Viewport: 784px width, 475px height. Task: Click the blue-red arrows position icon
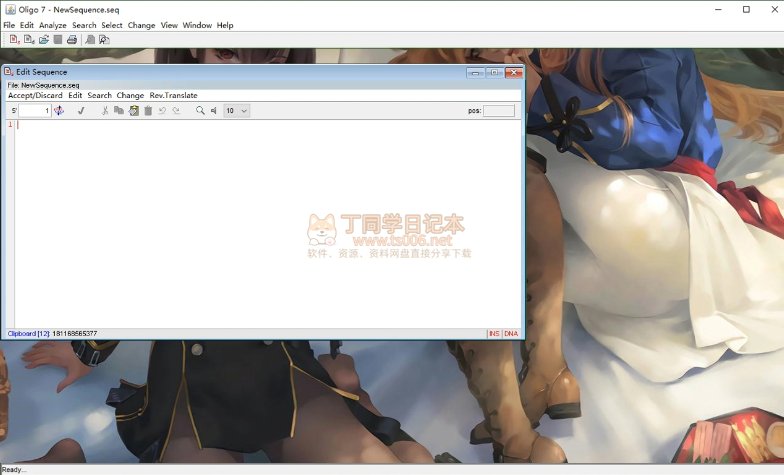[x=59, y=110]
